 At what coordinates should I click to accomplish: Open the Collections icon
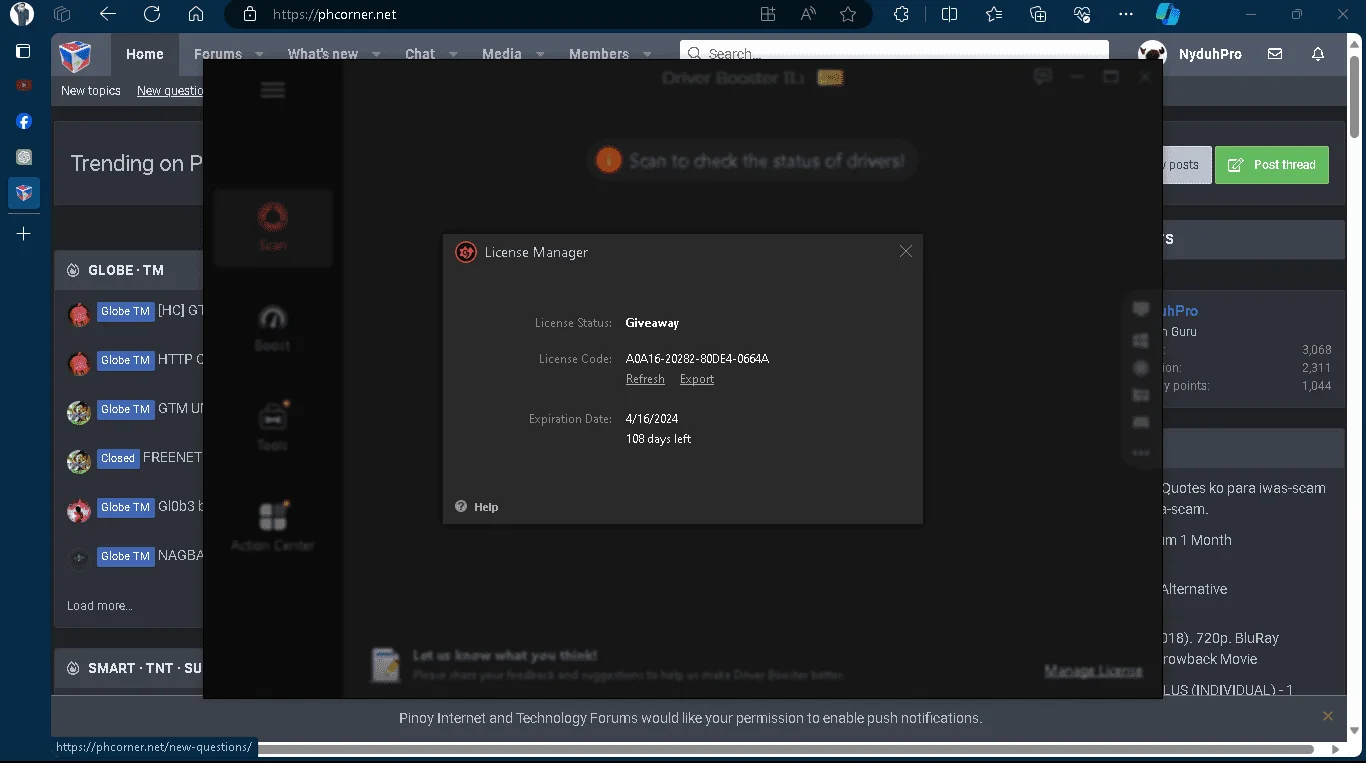1038,14
